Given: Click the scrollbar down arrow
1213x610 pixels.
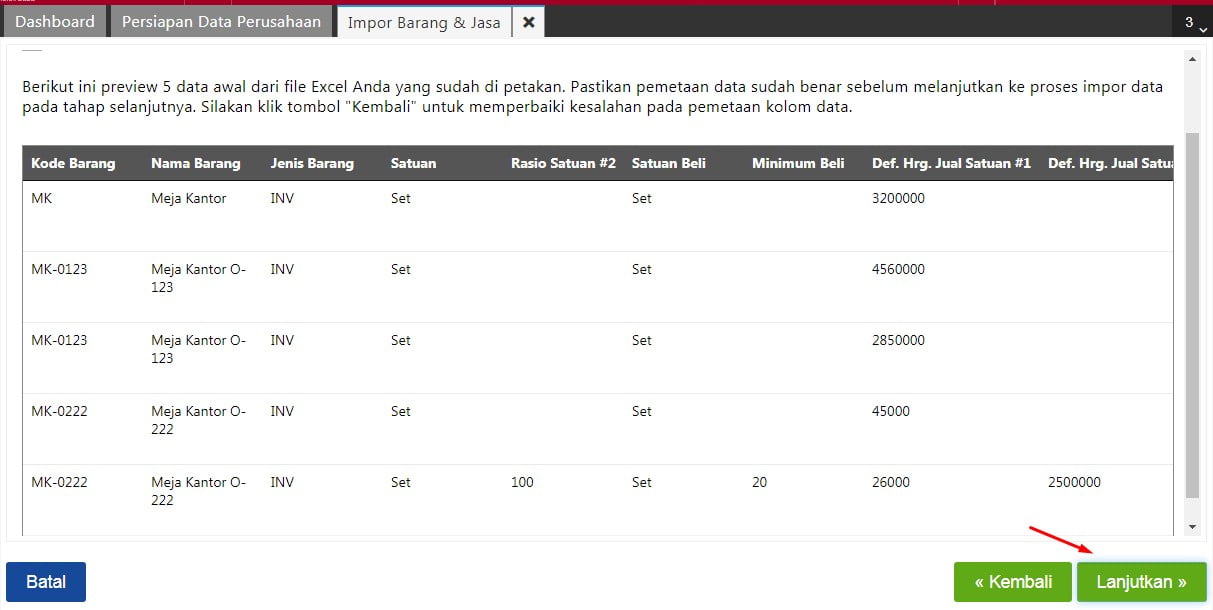Looking at the screenshot, I should [x=1192, y=527].
